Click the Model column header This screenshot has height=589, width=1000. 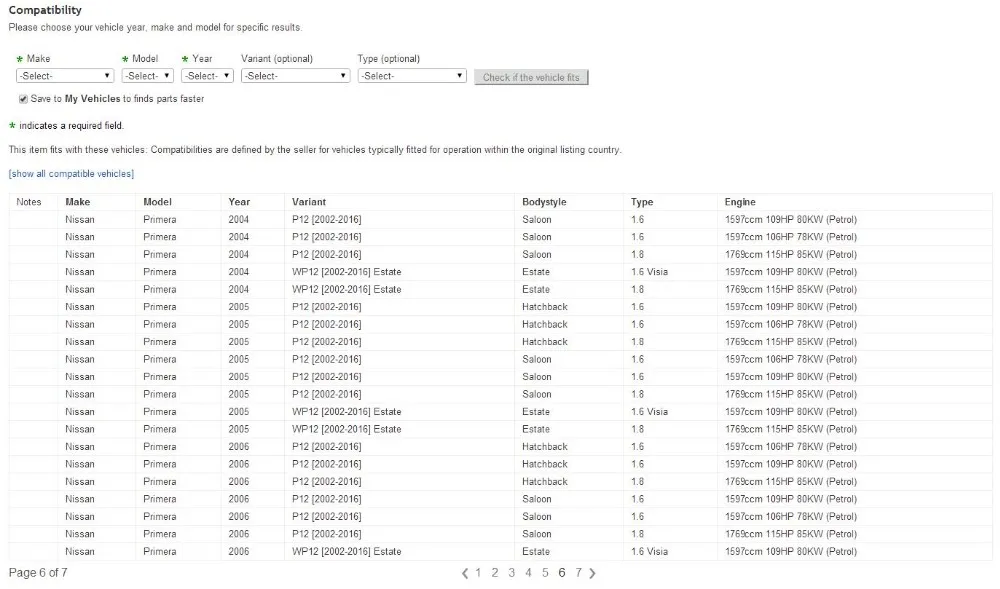158,202
